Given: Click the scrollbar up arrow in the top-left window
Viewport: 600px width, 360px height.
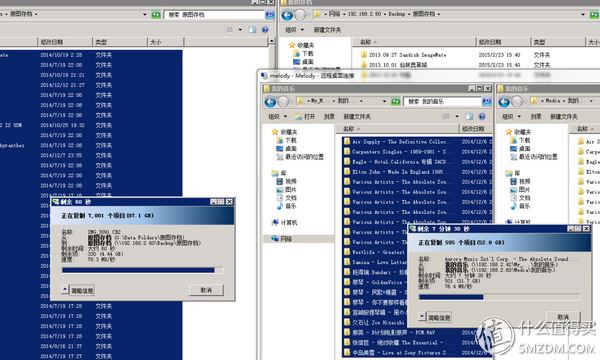Looking at the screenshot, I should click(x=271, y=41).
